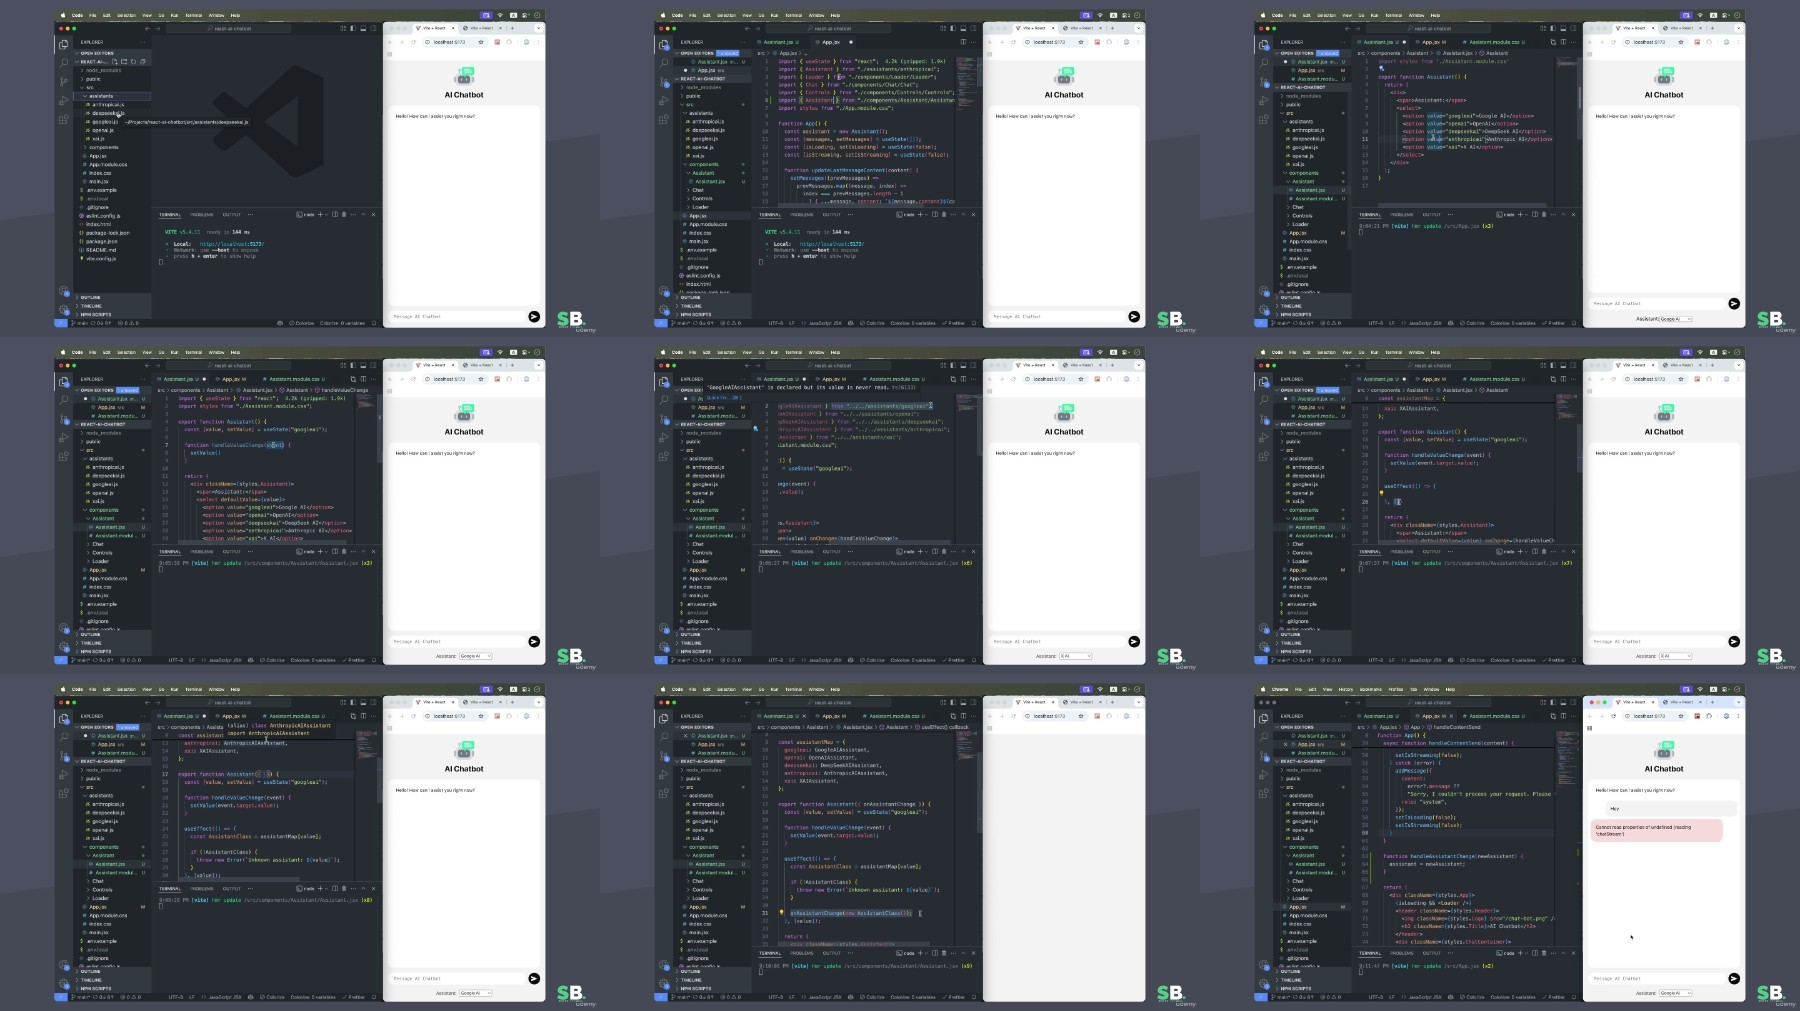Open Selection menu in top-left screenshot's menu bar
This screenshot has width=1800, height=1011.
click(126, 15)
